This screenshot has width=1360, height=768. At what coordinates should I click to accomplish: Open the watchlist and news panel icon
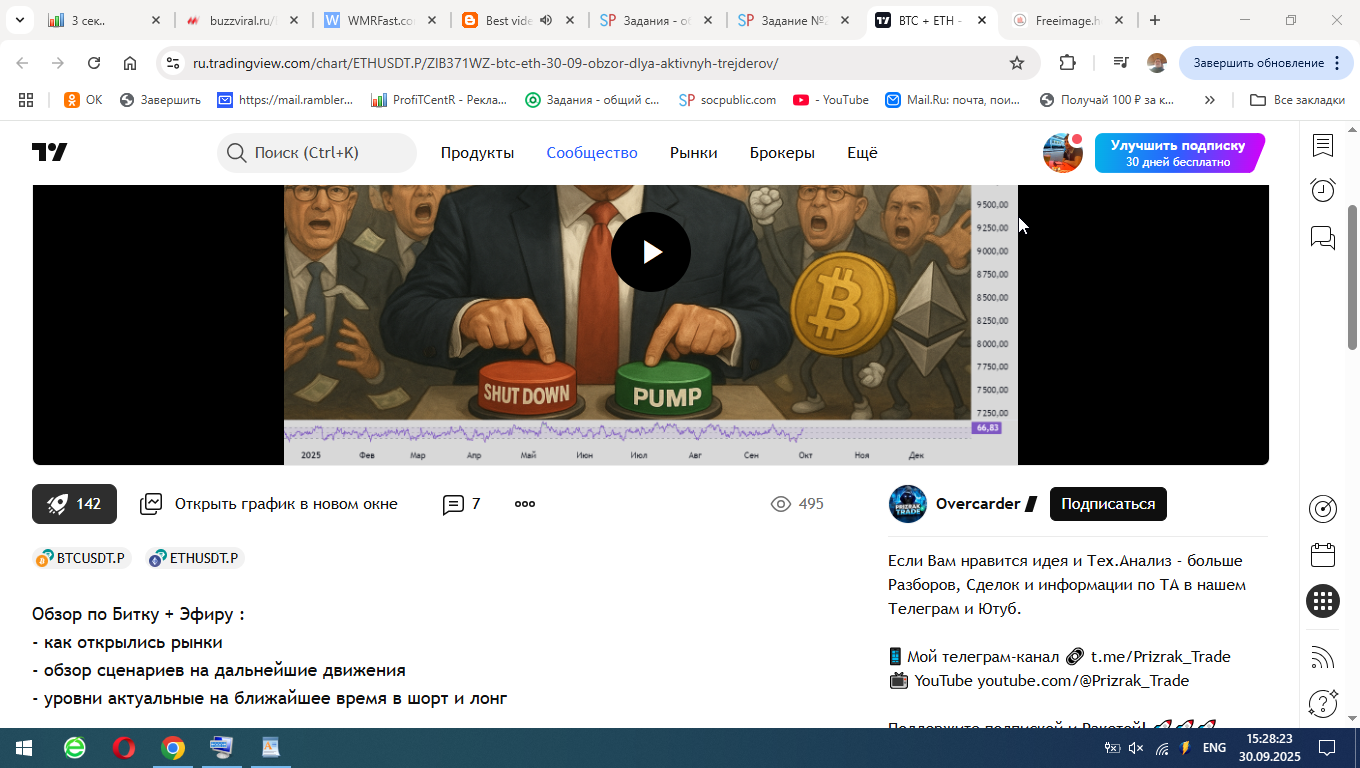[x=1323, y=146]
